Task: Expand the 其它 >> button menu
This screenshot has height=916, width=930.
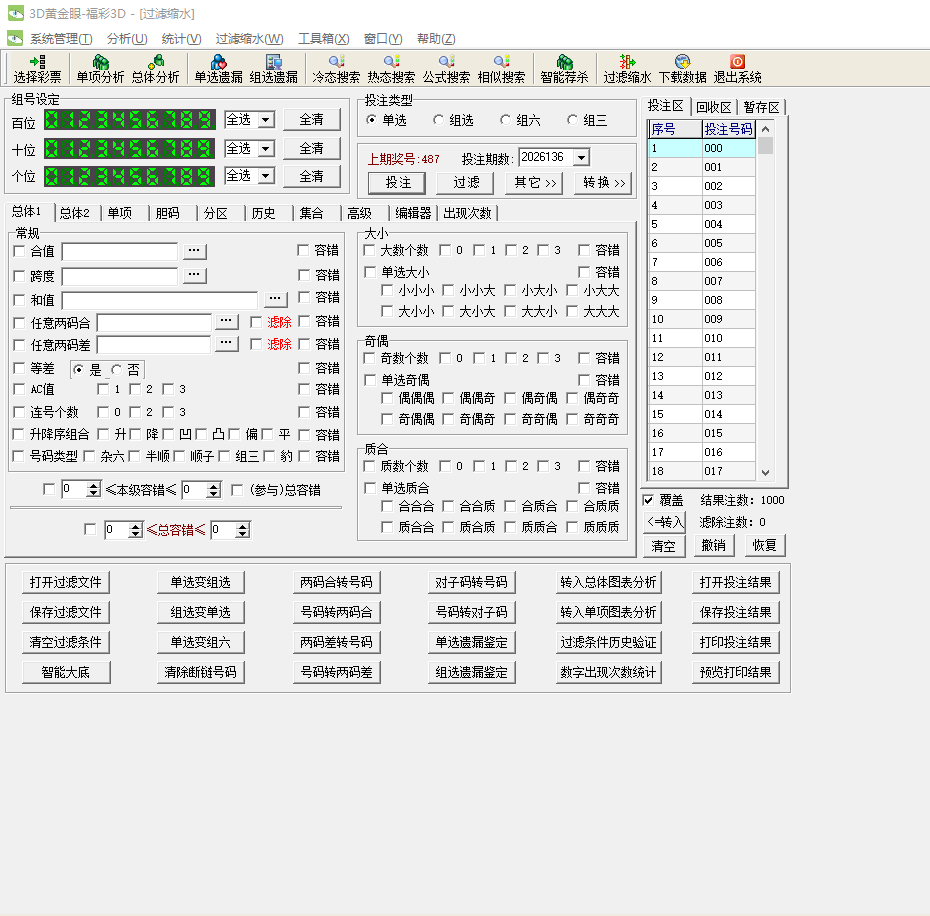Action: click(x=534, y=183)
